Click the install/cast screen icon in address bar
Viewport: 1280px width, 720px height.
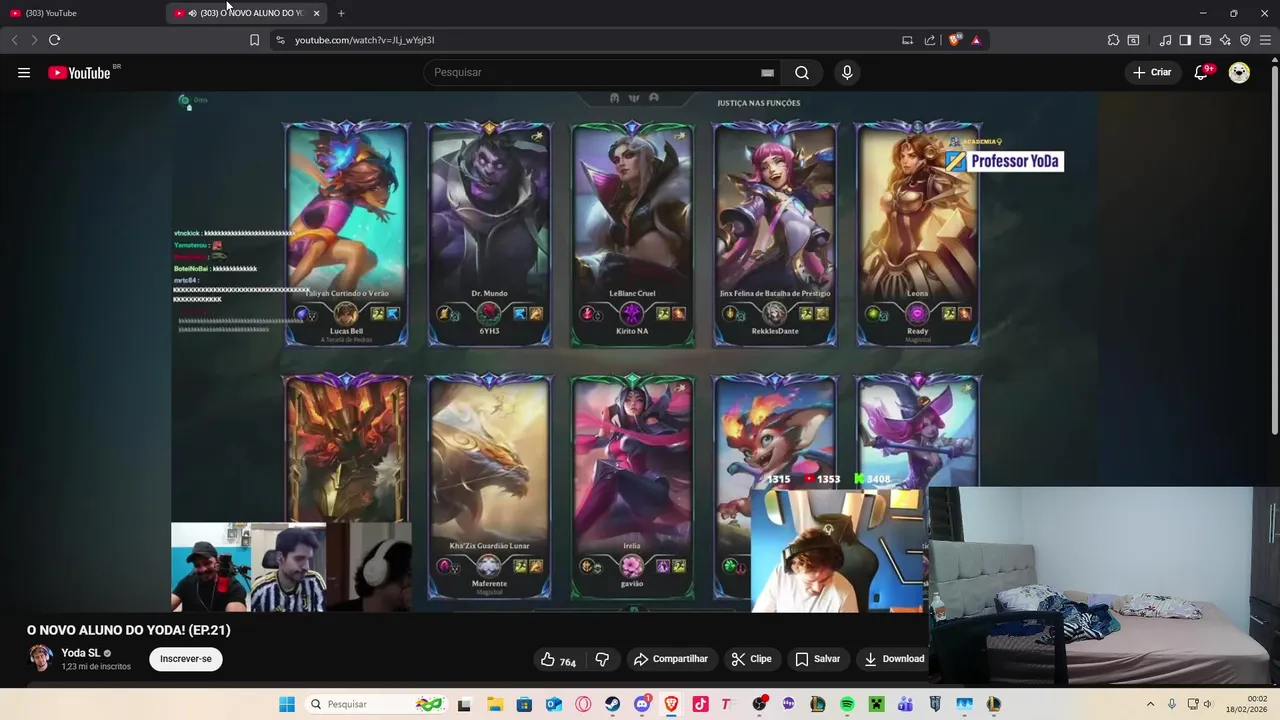pyautogui.click(x=907, y=40)
